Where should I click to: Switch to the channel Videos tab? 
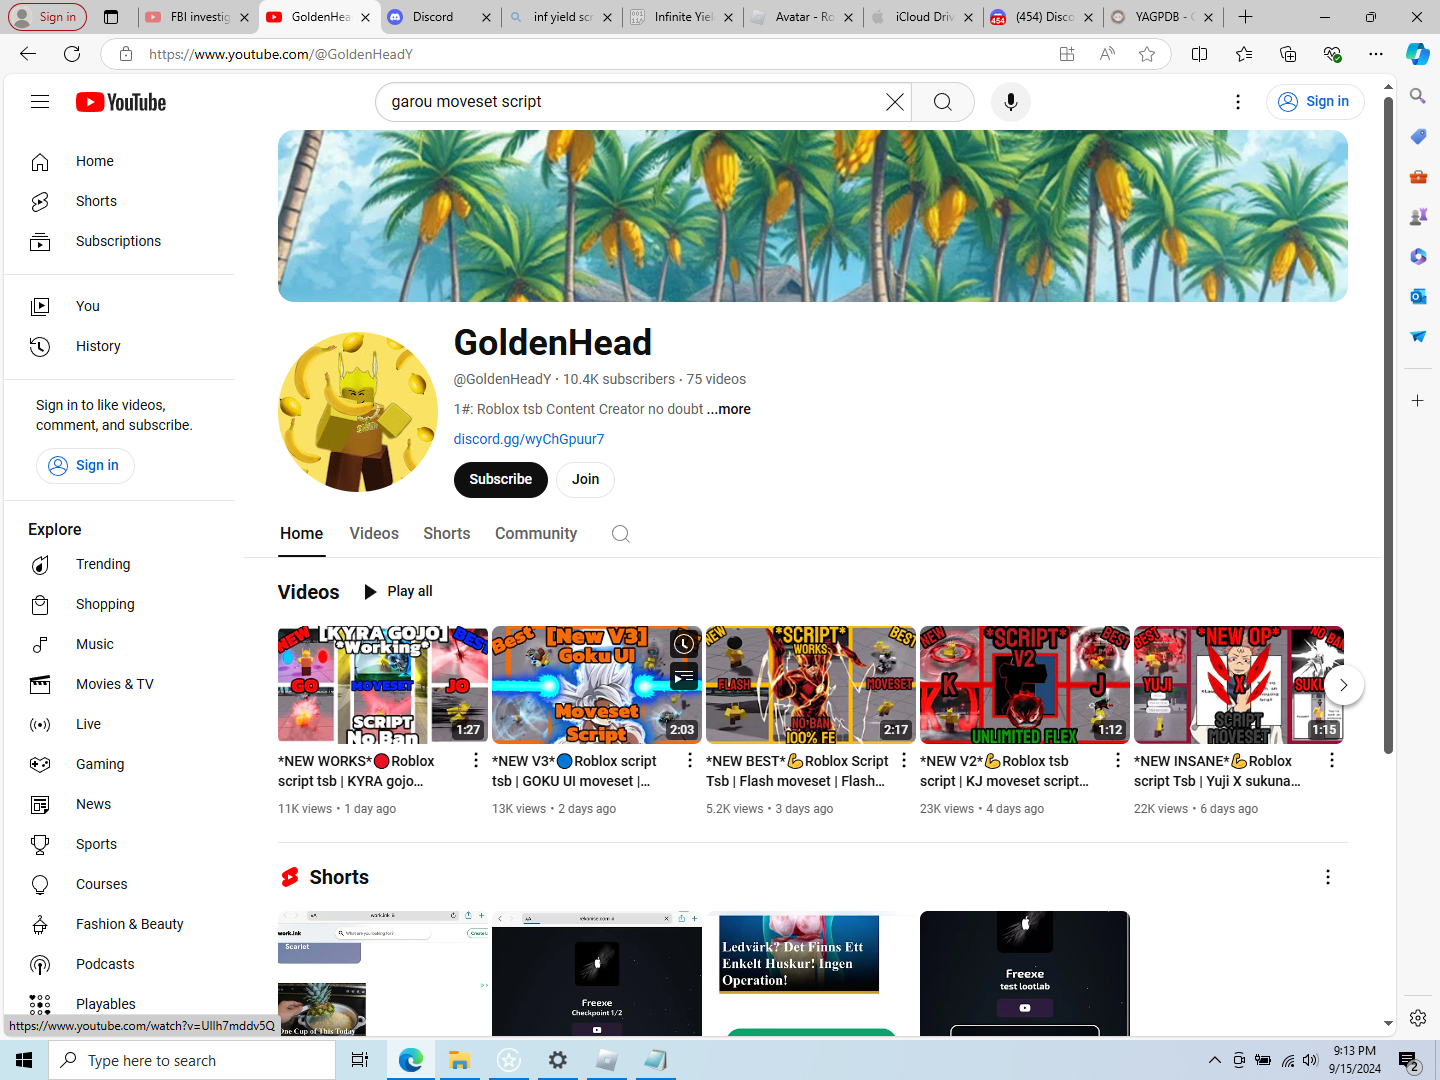(x=374, y=534)
